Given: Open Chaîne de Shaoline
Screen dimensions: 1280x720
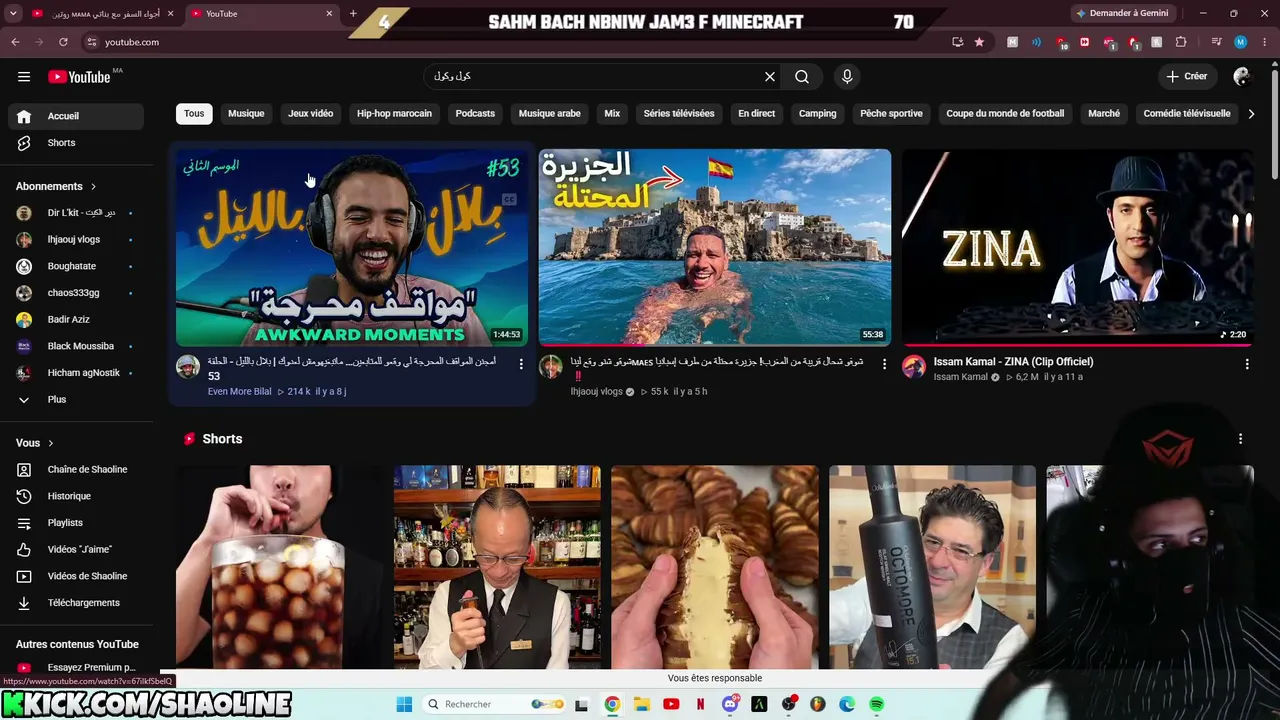Looking at the screenshot, I should [76, 470].
